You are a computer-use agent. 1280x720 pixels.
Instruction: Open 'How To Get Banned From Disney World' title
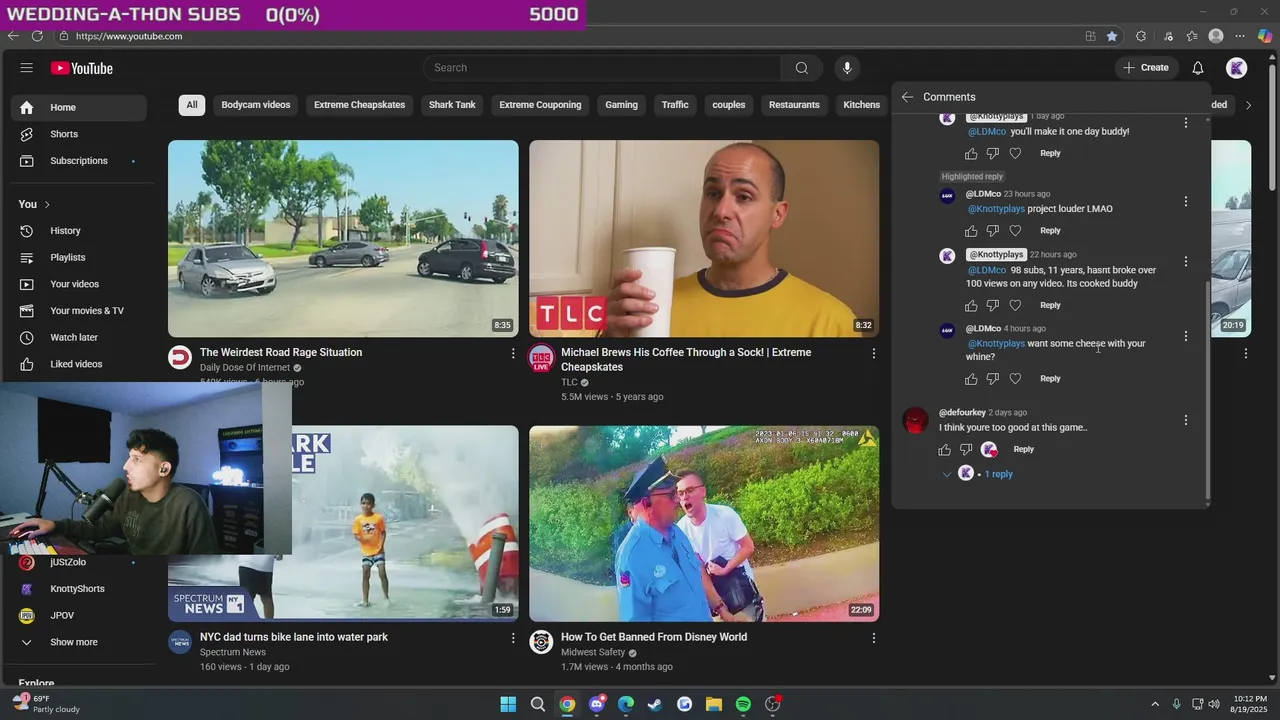654,637
